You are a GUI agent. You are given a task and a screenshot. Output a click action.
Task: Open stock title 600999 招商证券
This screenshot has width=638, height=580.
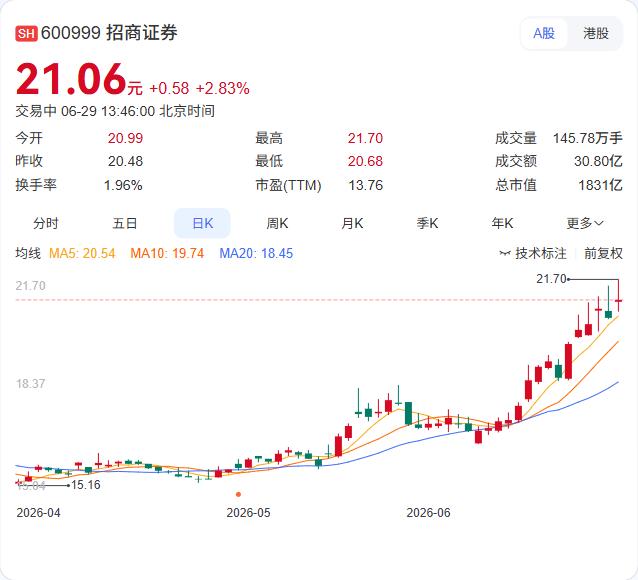(x=109, y=33)
